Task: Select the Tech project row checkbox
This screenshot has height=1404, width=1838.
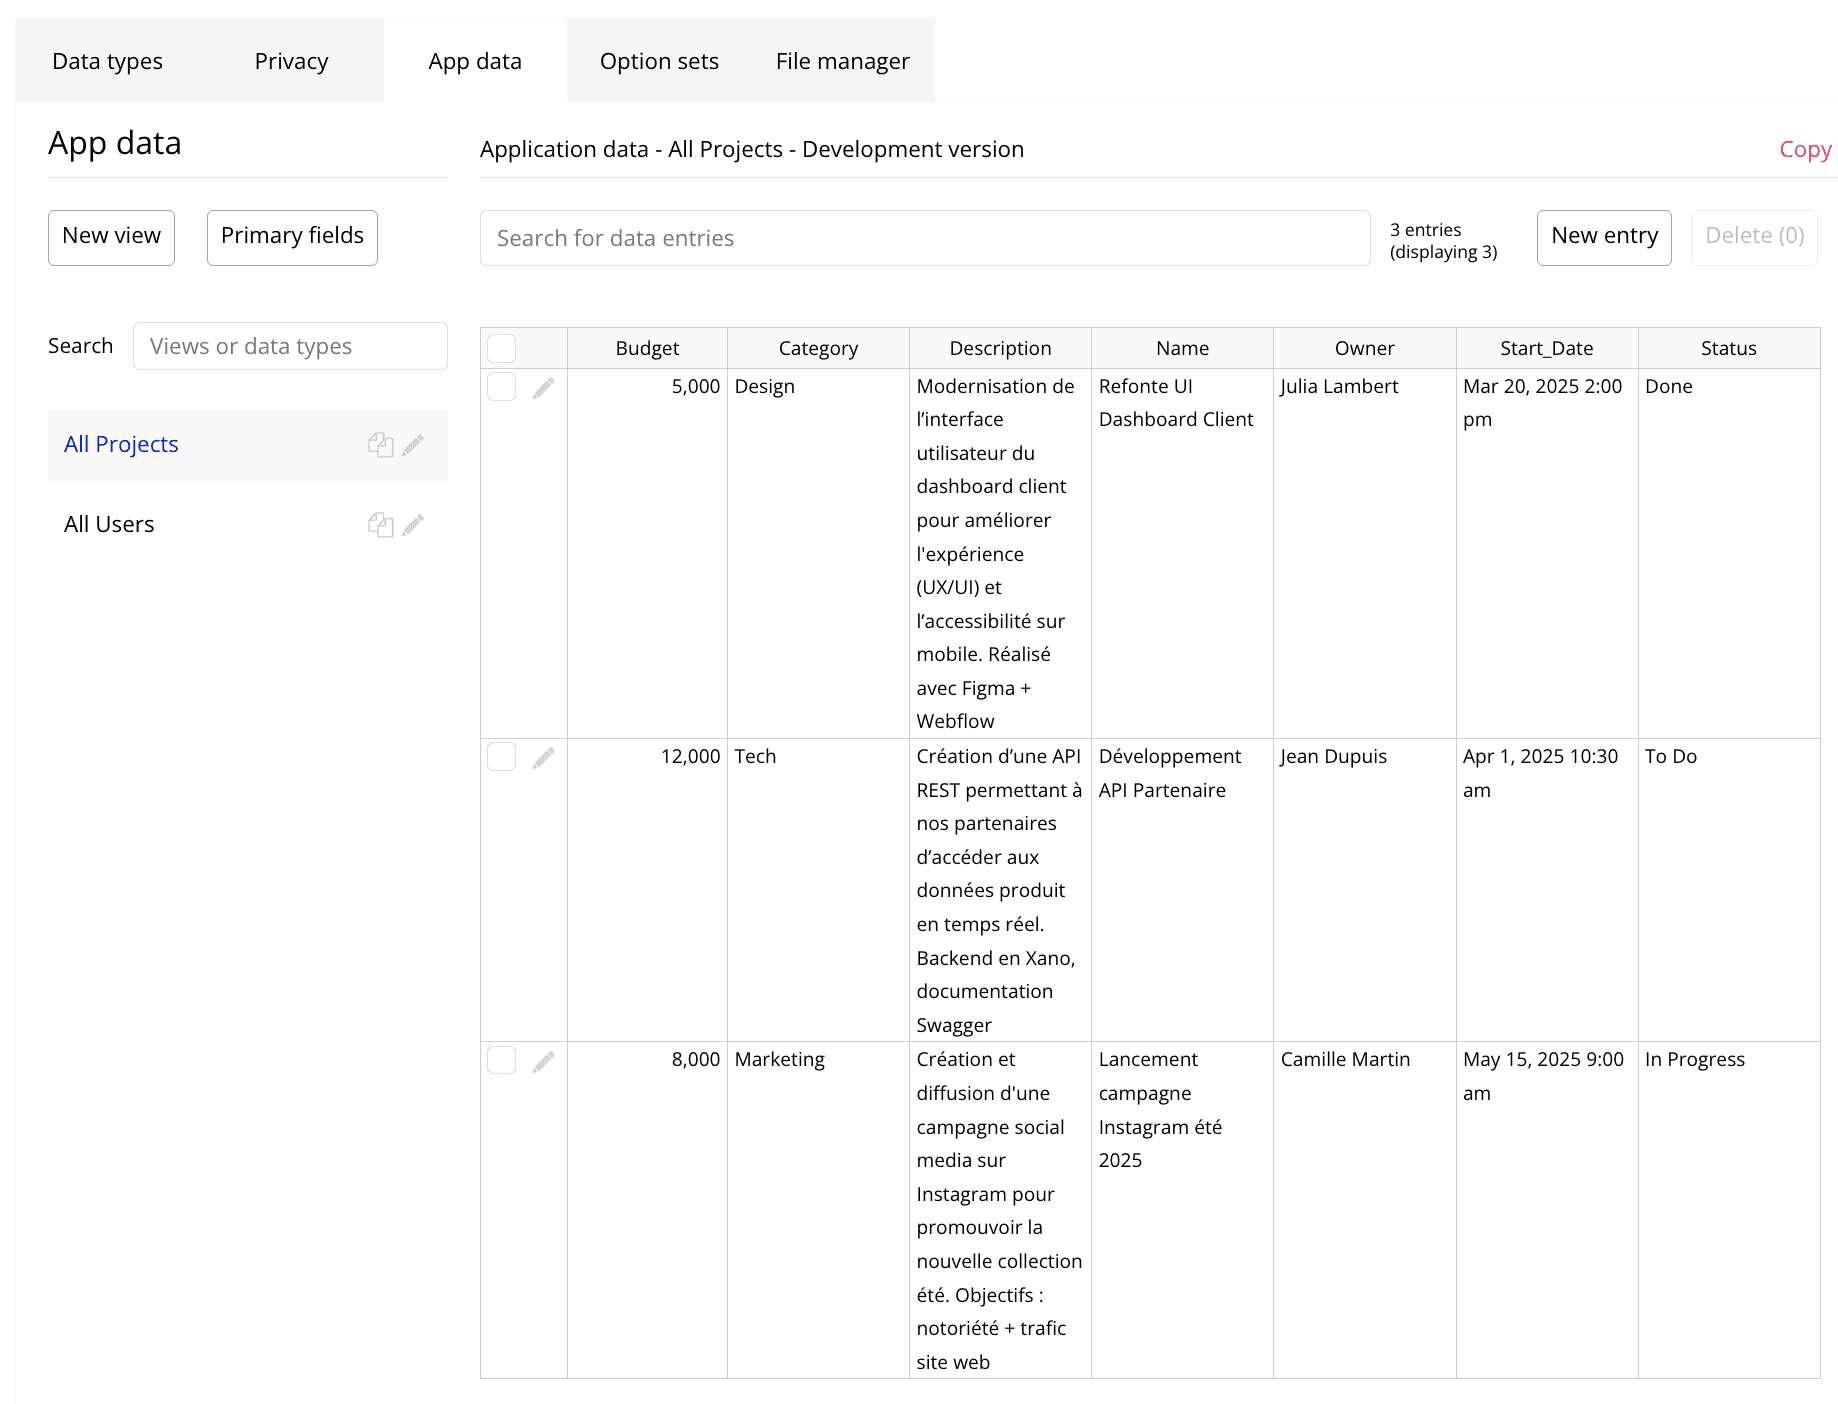Action: pos(501,756)
